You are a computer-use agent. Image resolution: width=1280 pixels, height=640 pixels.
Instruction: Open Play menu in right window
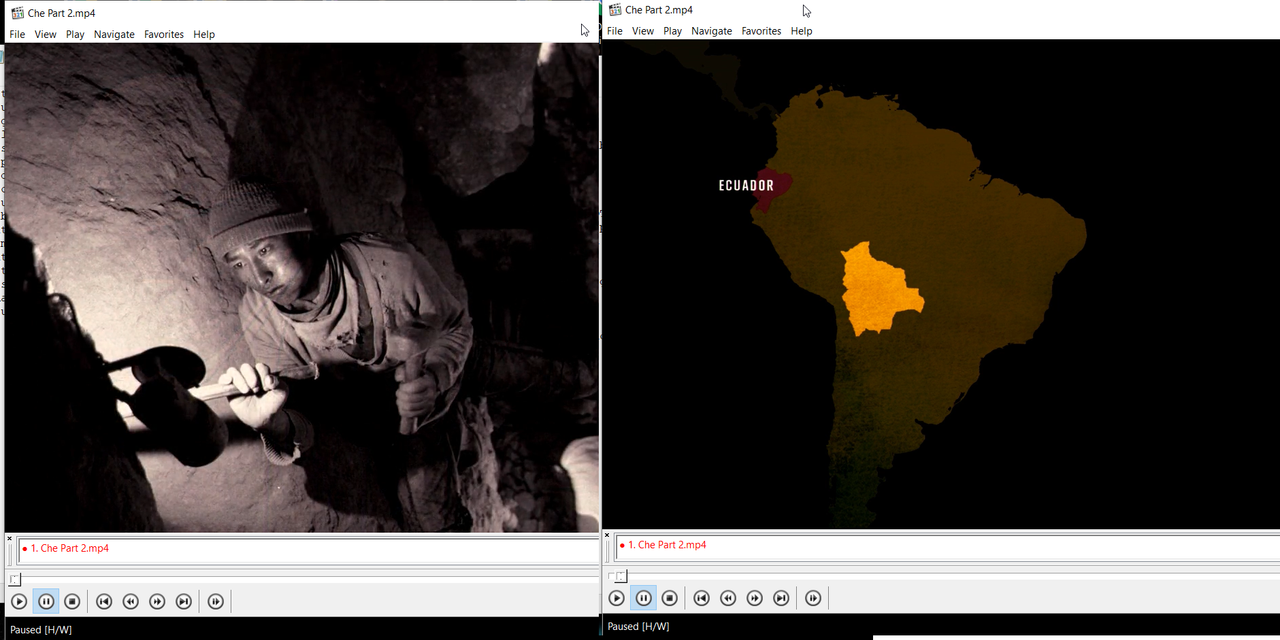pyautogui.click(x=673, y=31)
